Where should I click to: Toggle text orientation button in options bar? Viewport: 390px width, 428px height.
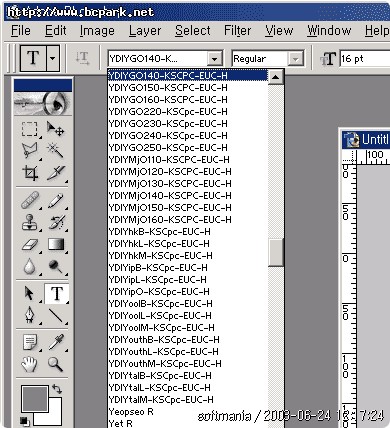pyautogui.click(x=82, y=58)
